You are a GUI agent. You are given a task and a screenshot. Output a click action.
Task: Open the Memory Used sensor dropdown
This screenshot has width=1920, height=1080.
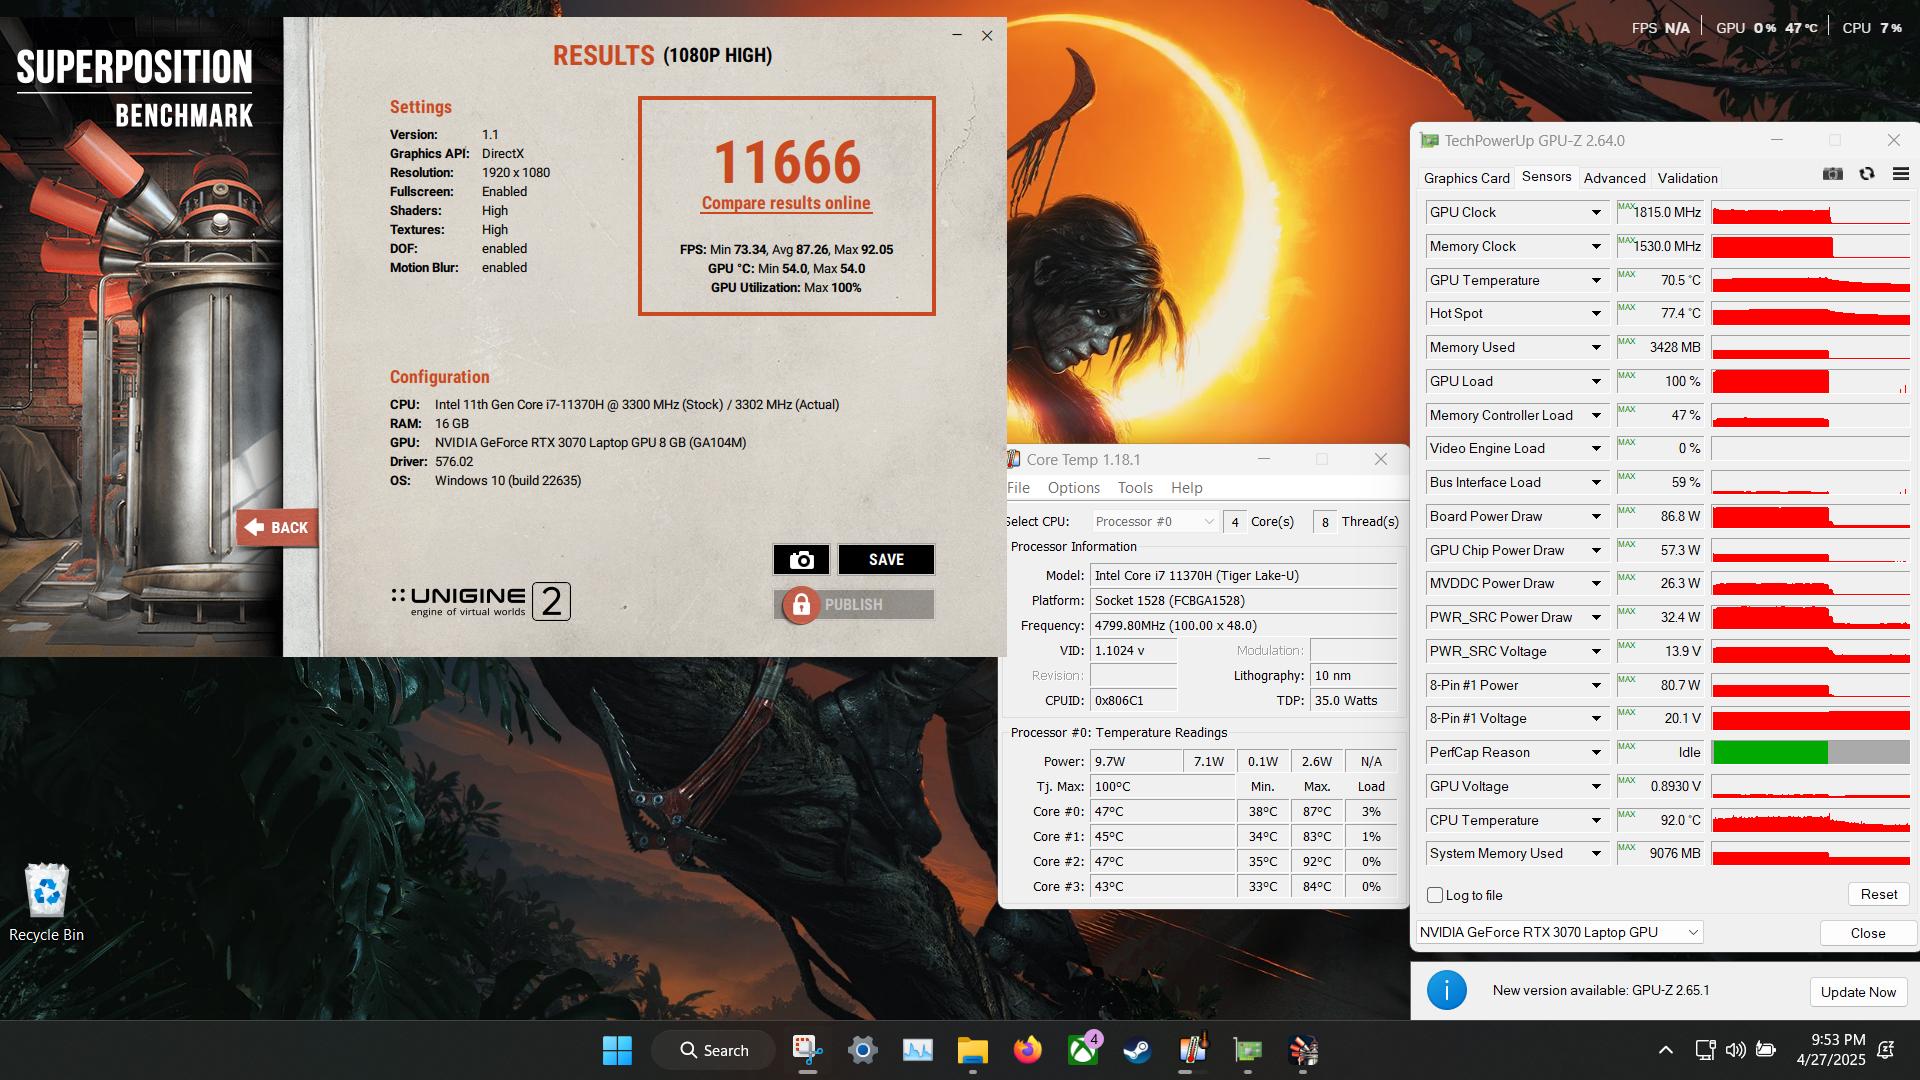tap(1596, 347)
